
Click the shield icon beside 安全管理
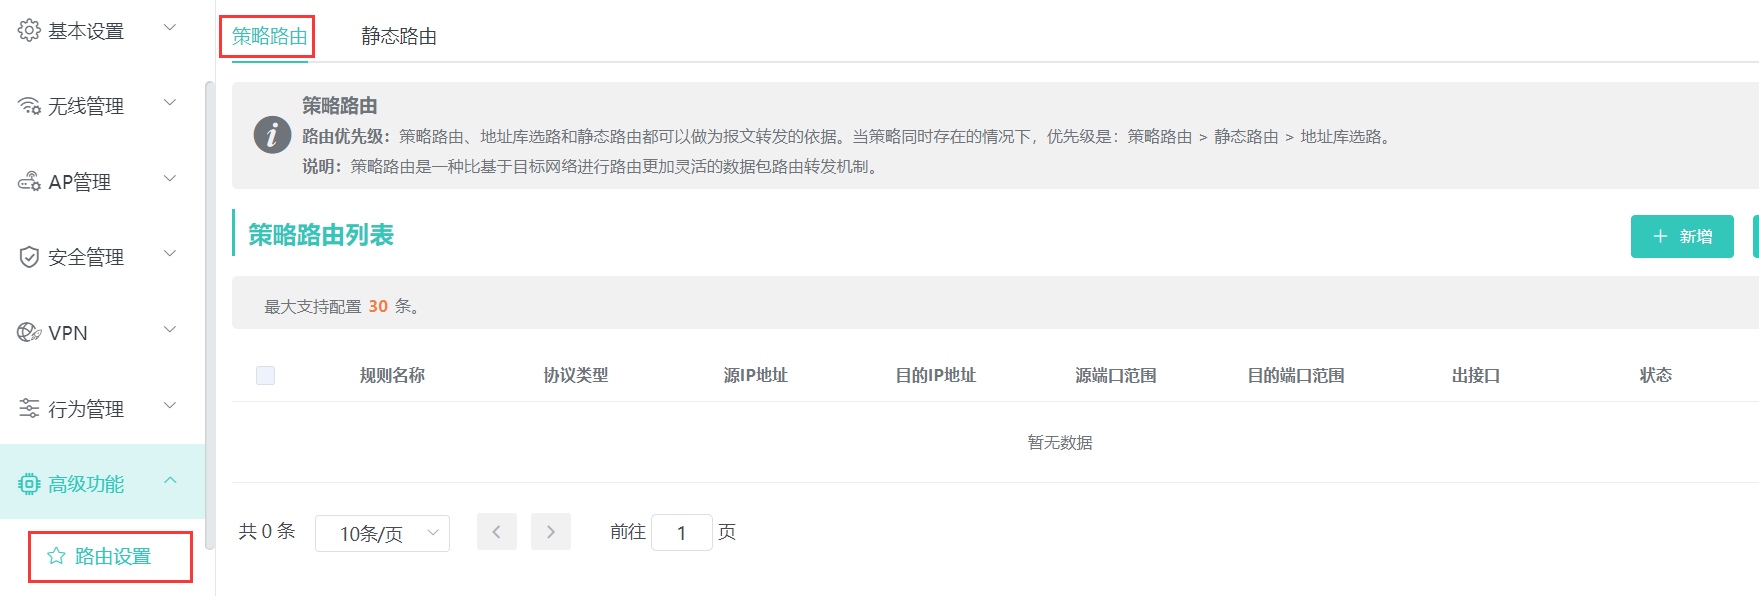[29, 257]
